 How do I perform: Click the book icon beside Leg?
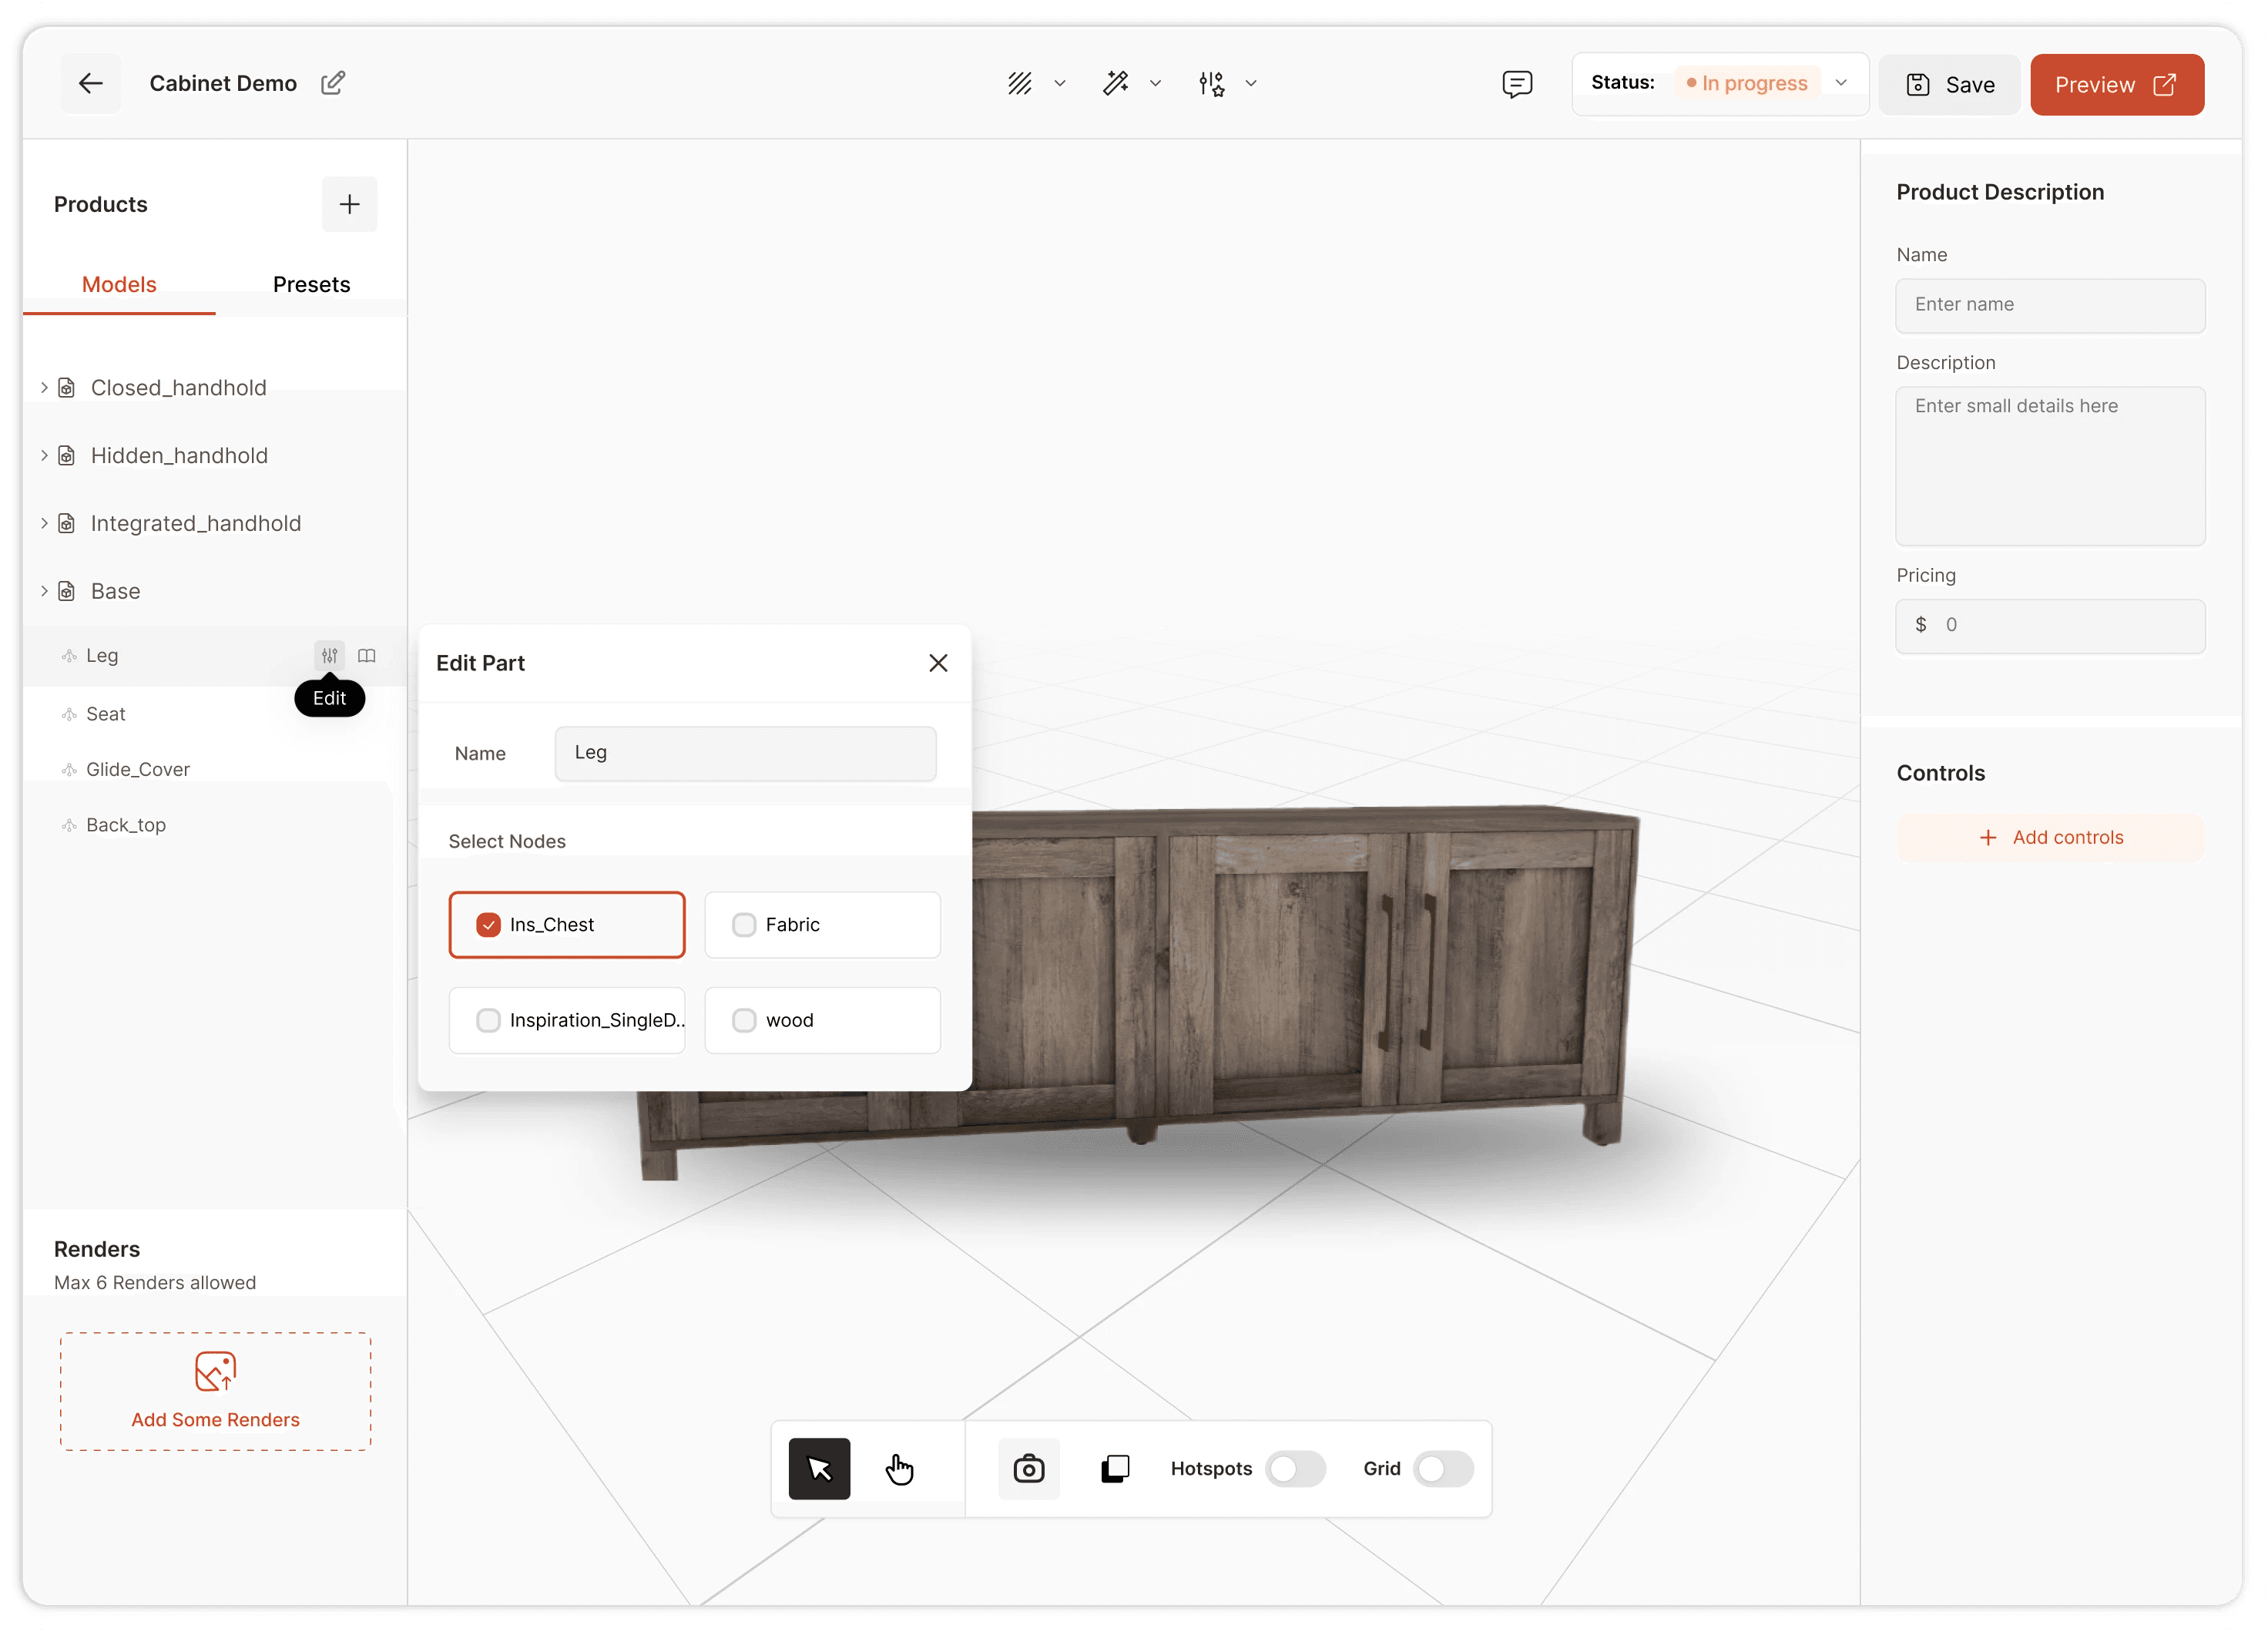367,656
